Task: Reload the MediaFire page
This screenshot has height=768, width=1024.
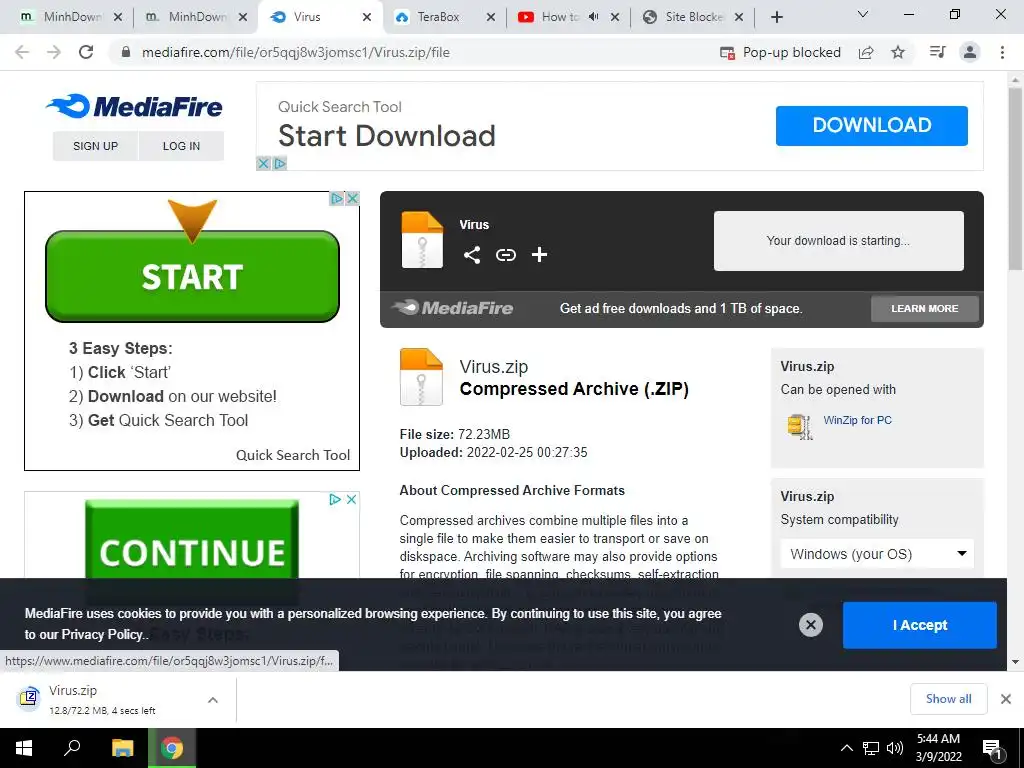Action: click(x=86, y=52)
